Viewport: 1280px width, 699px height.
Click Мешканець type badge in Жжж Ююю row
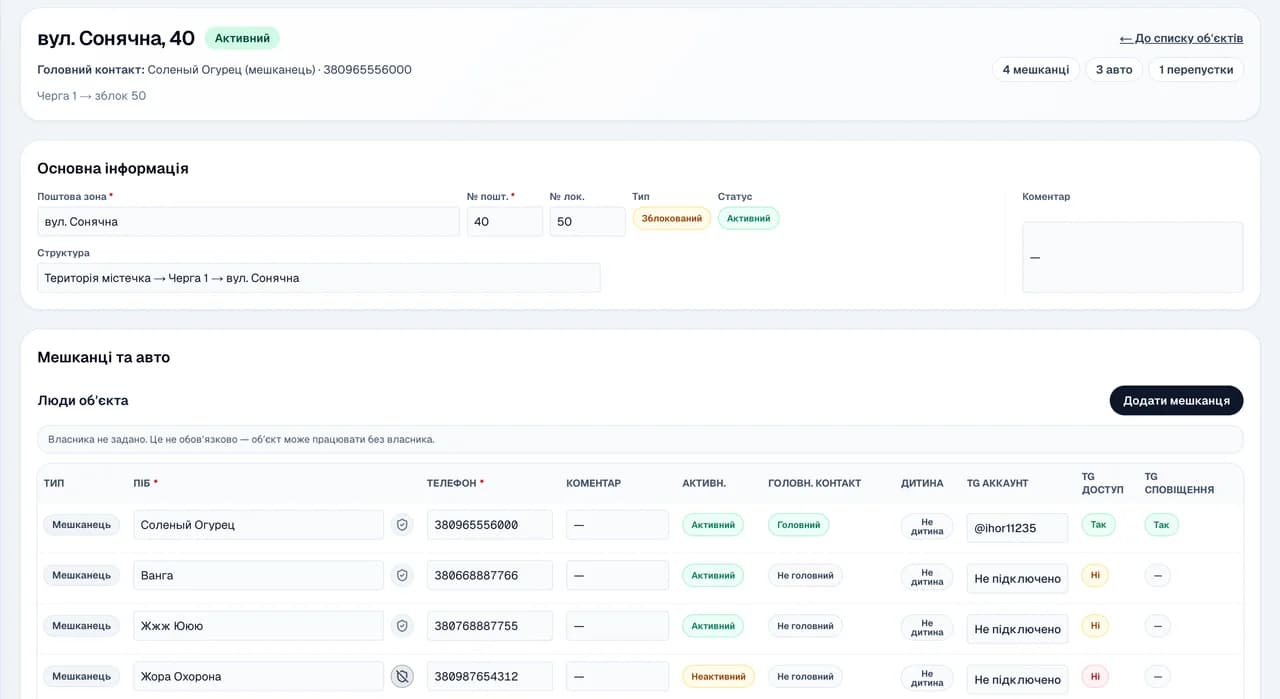pos(81,626)
